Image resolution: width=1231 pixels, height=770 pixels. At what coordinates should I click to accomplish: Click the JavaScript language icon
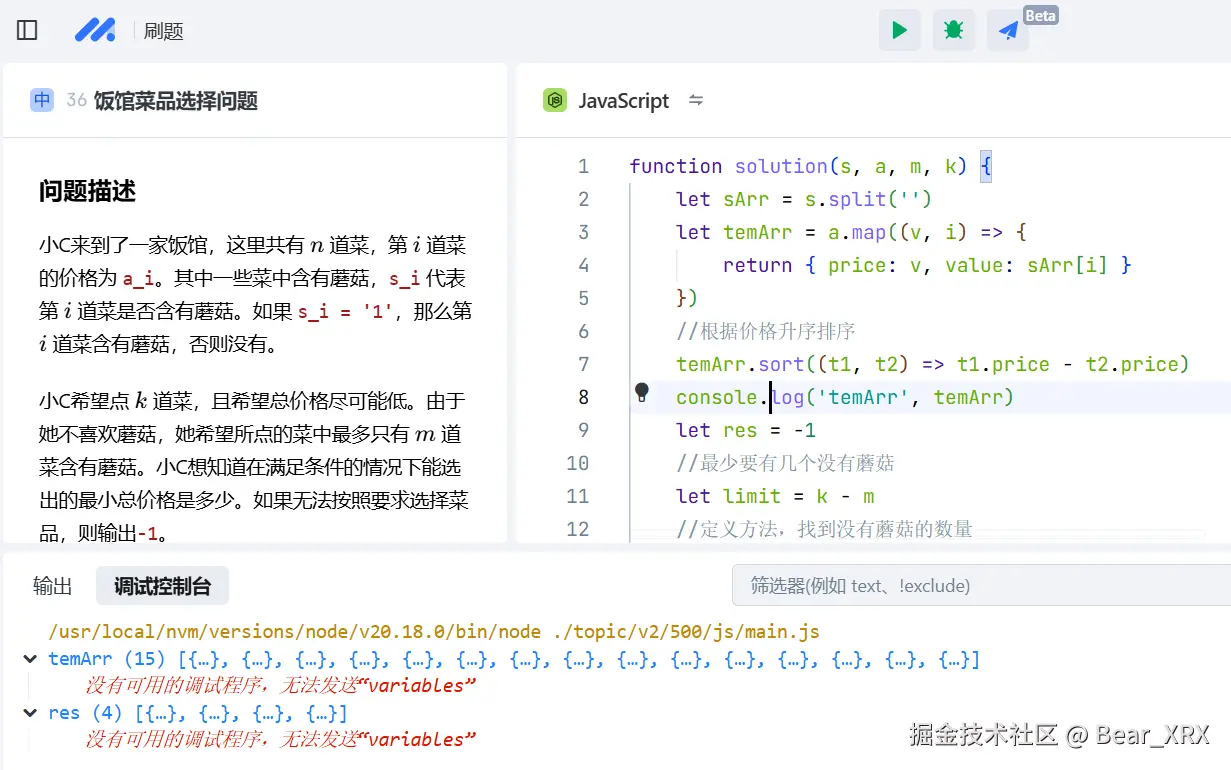click(x=554, y=100)
